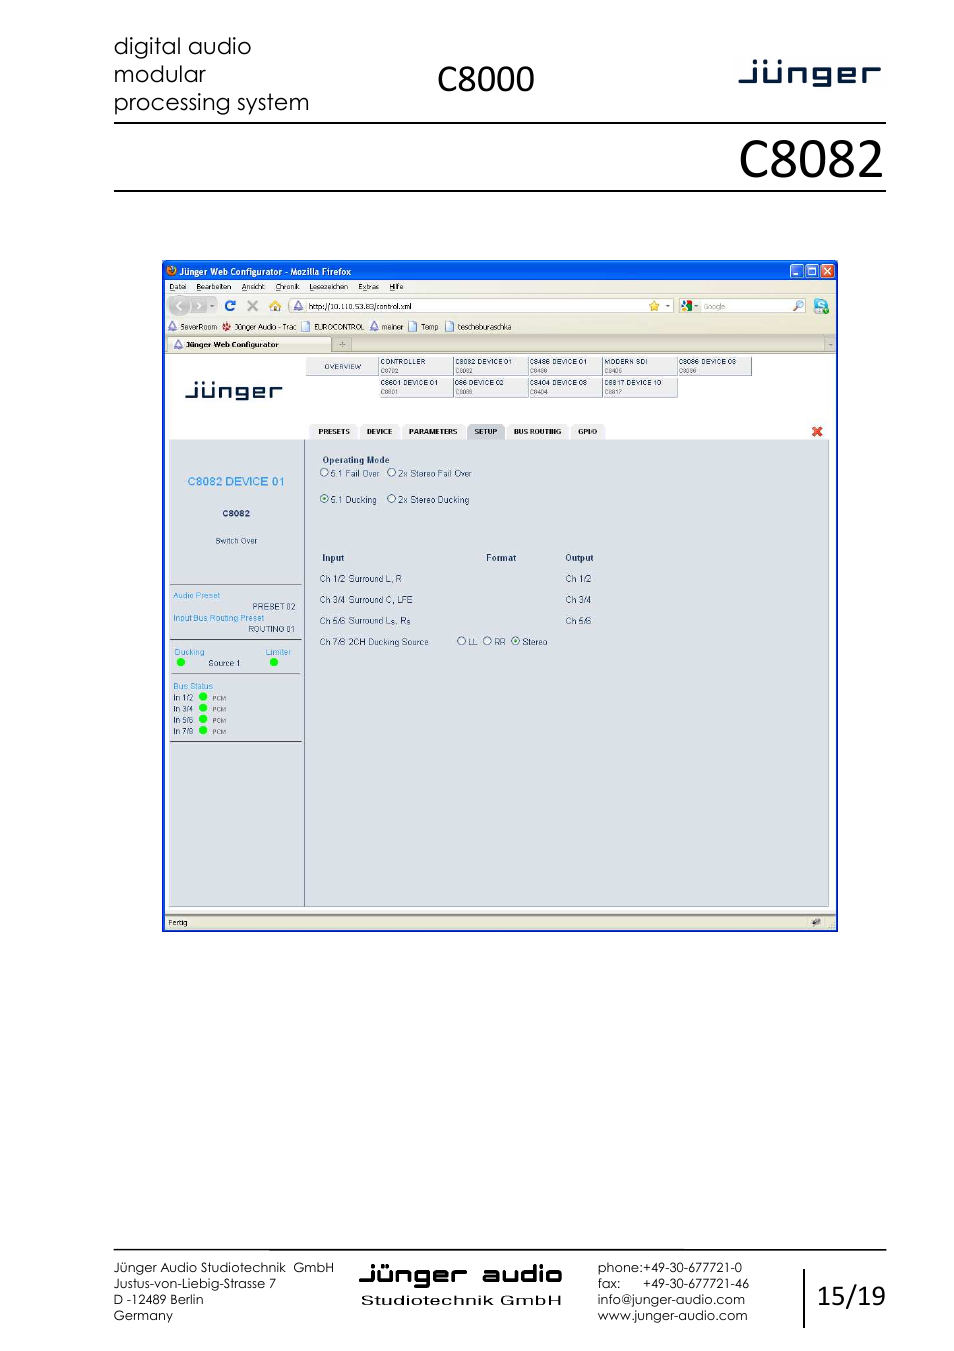The width and height of the screenshot is (954, 1351).
Task: Switch to the DEVICE tab
Action: point(379,432)
